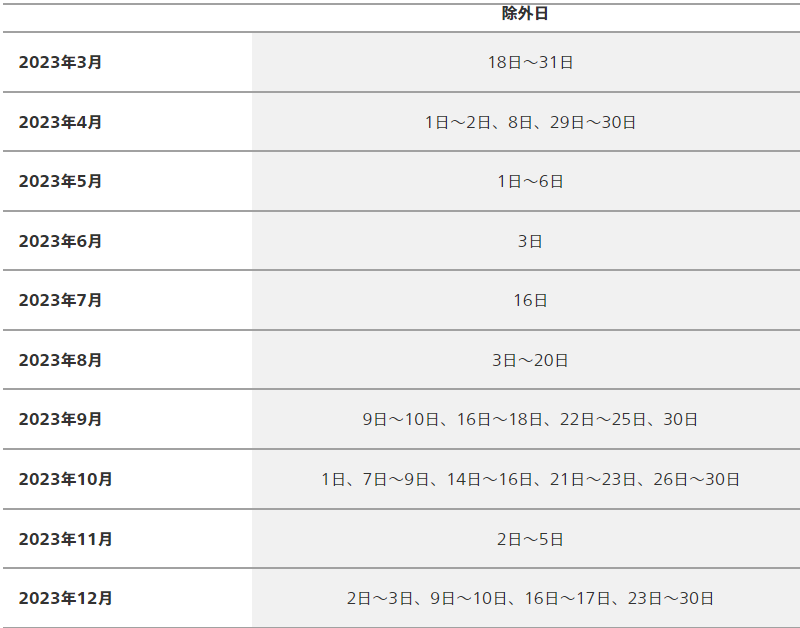Select the 2023年4月 row label
Image resolution: width=800 pixels, height=628 pixels.
click(60, 122)
